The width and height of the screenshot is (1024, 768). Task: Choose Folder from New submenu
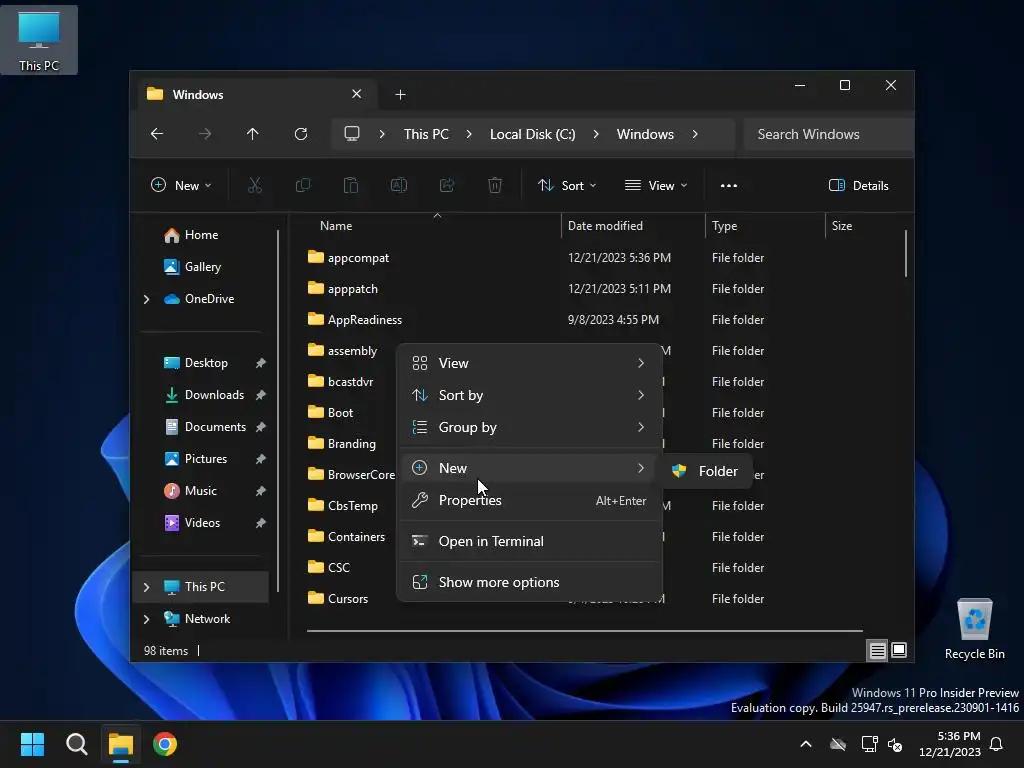706,471
